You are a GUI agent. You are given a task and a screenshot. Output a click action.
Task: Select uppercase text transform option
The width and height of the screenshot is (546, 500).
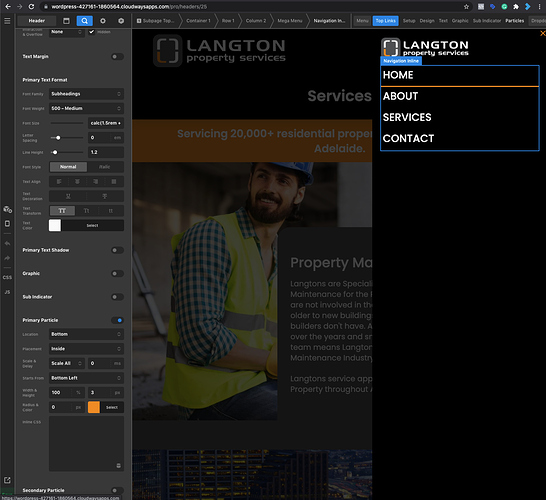(x=62, y=211)
